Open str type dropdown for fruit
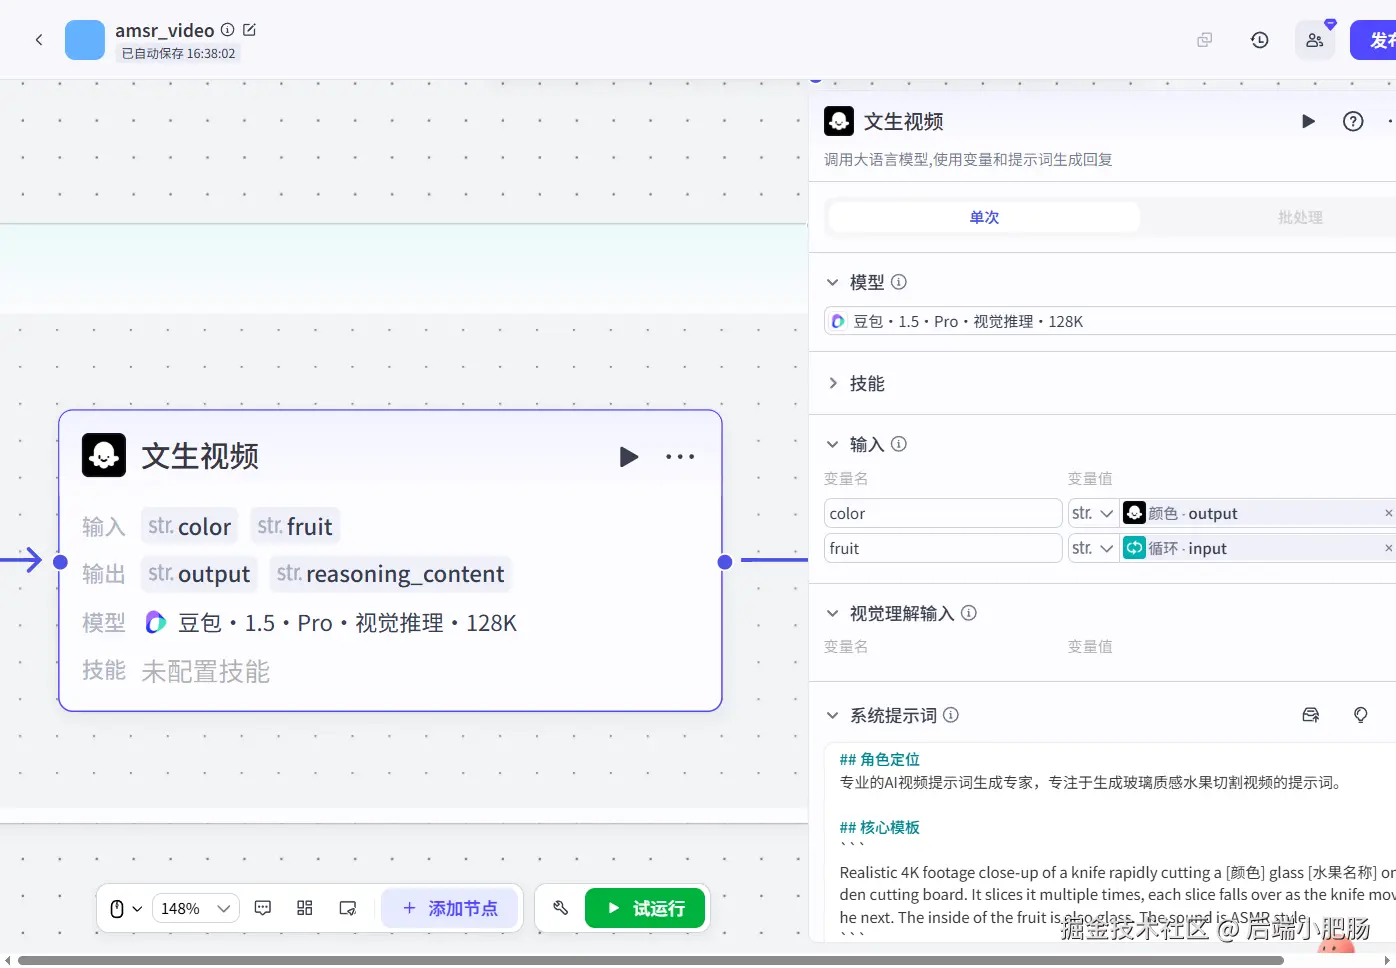Screen dimensions: 1396x968 coord(1093,548)
